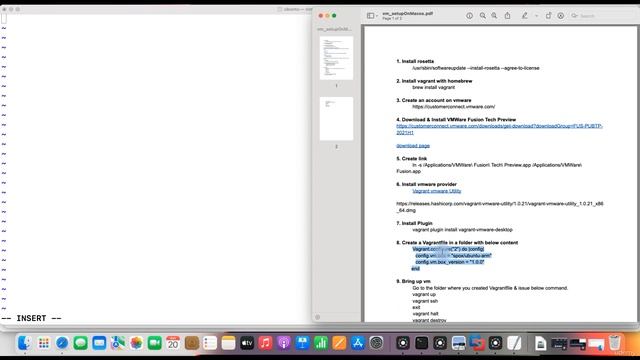Open the 'Vagrant vmware Utility' link
Screen dimensions: 640x360
pos(436,191)
